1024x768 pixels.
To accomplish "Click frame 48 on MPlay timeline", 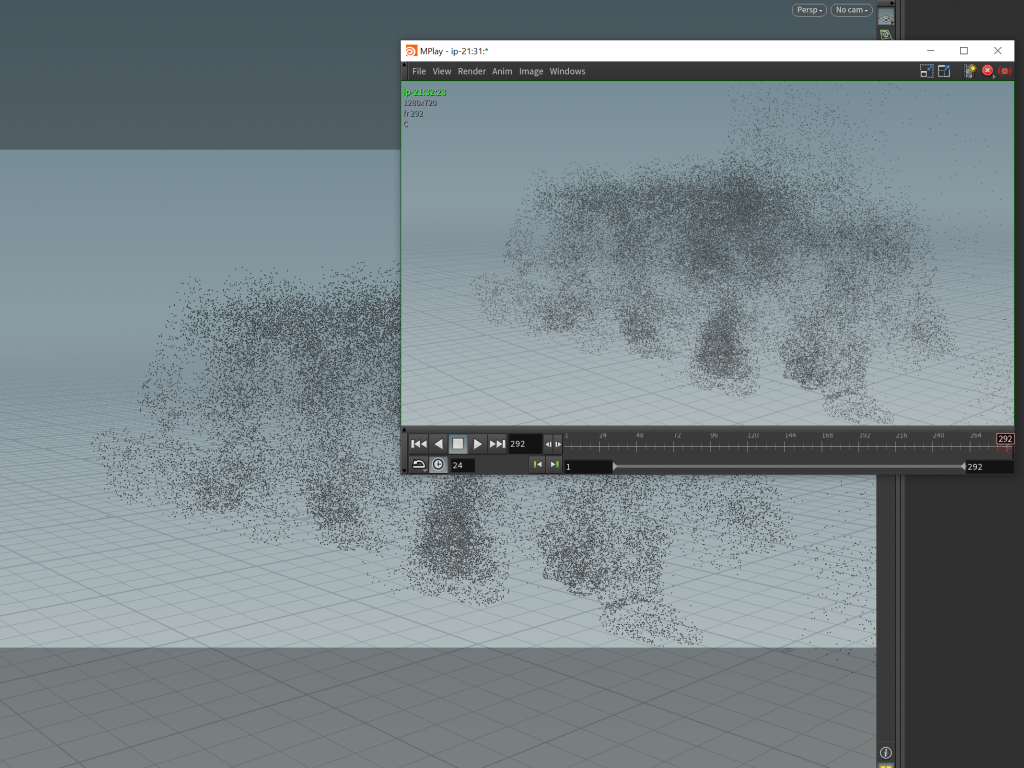I will click(x=637, y=446).
